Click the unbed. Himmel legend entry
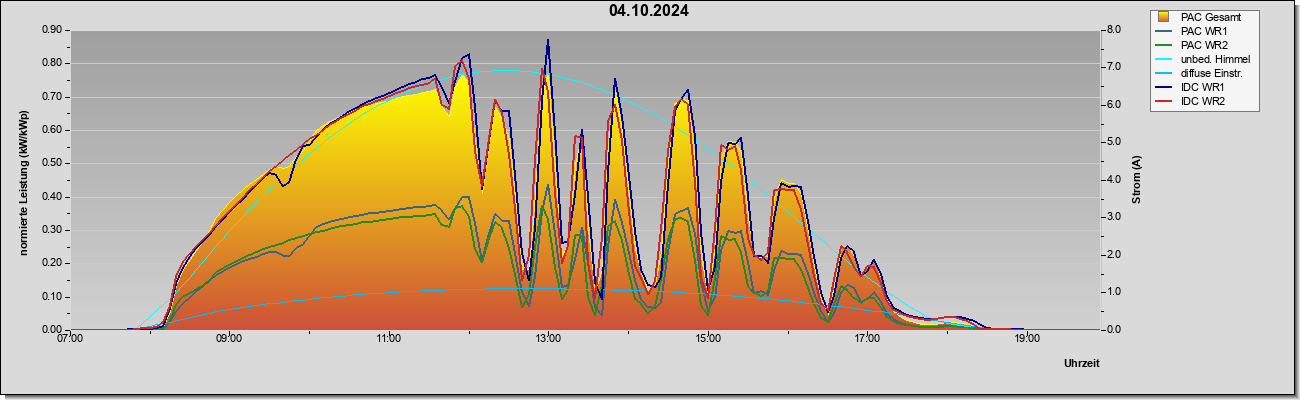This screenshot has width=1300, height=400. 1203,59
